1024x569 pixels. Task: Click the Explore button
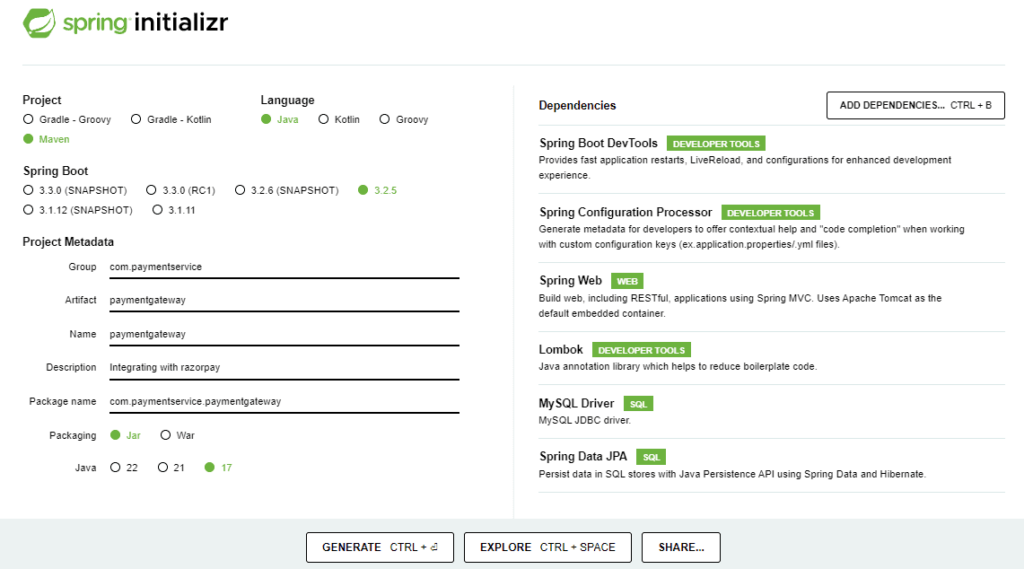coord(547,547)
